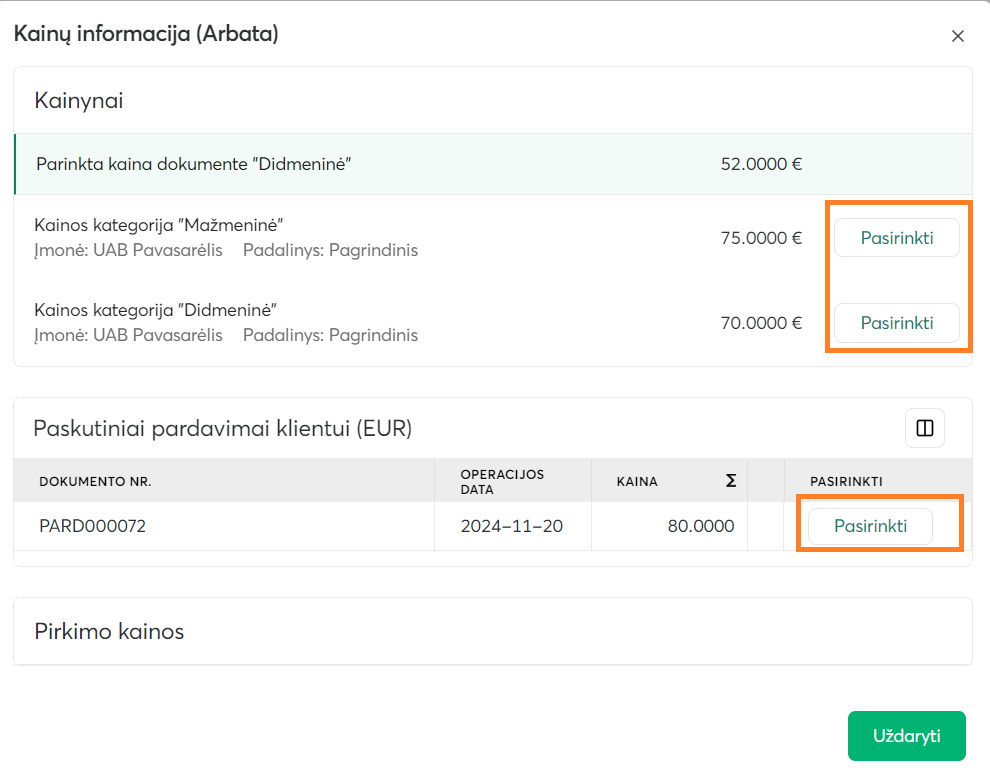
Task: Click the Pasirinkti column header
Action: (846, 482)
